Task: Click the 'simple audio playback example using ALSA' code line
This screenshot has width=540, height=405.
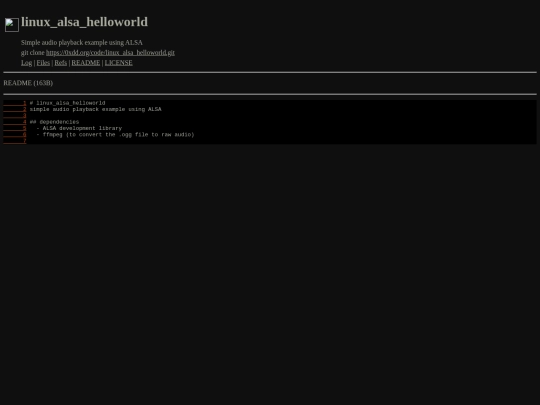Action: [x=96, y=109]
